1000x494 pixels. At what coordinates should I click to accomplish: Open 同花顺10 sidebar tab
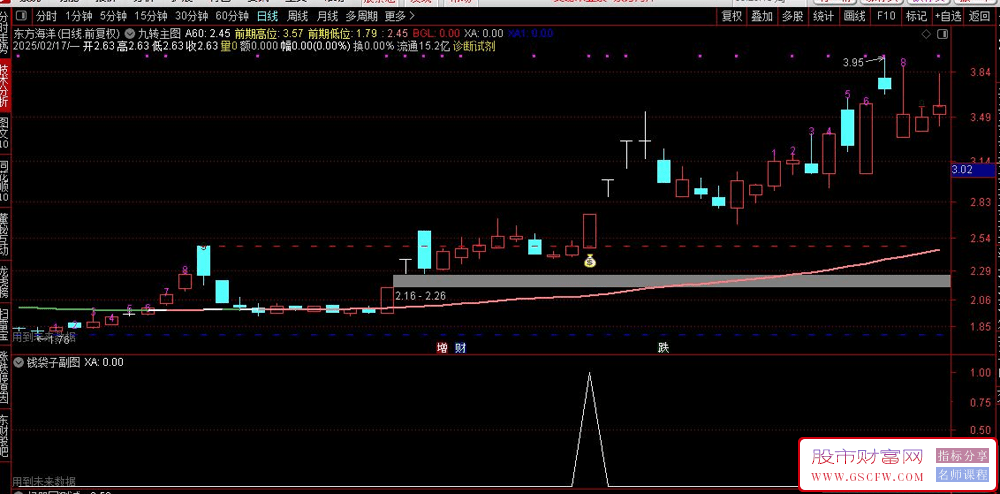tap(4, 181)
